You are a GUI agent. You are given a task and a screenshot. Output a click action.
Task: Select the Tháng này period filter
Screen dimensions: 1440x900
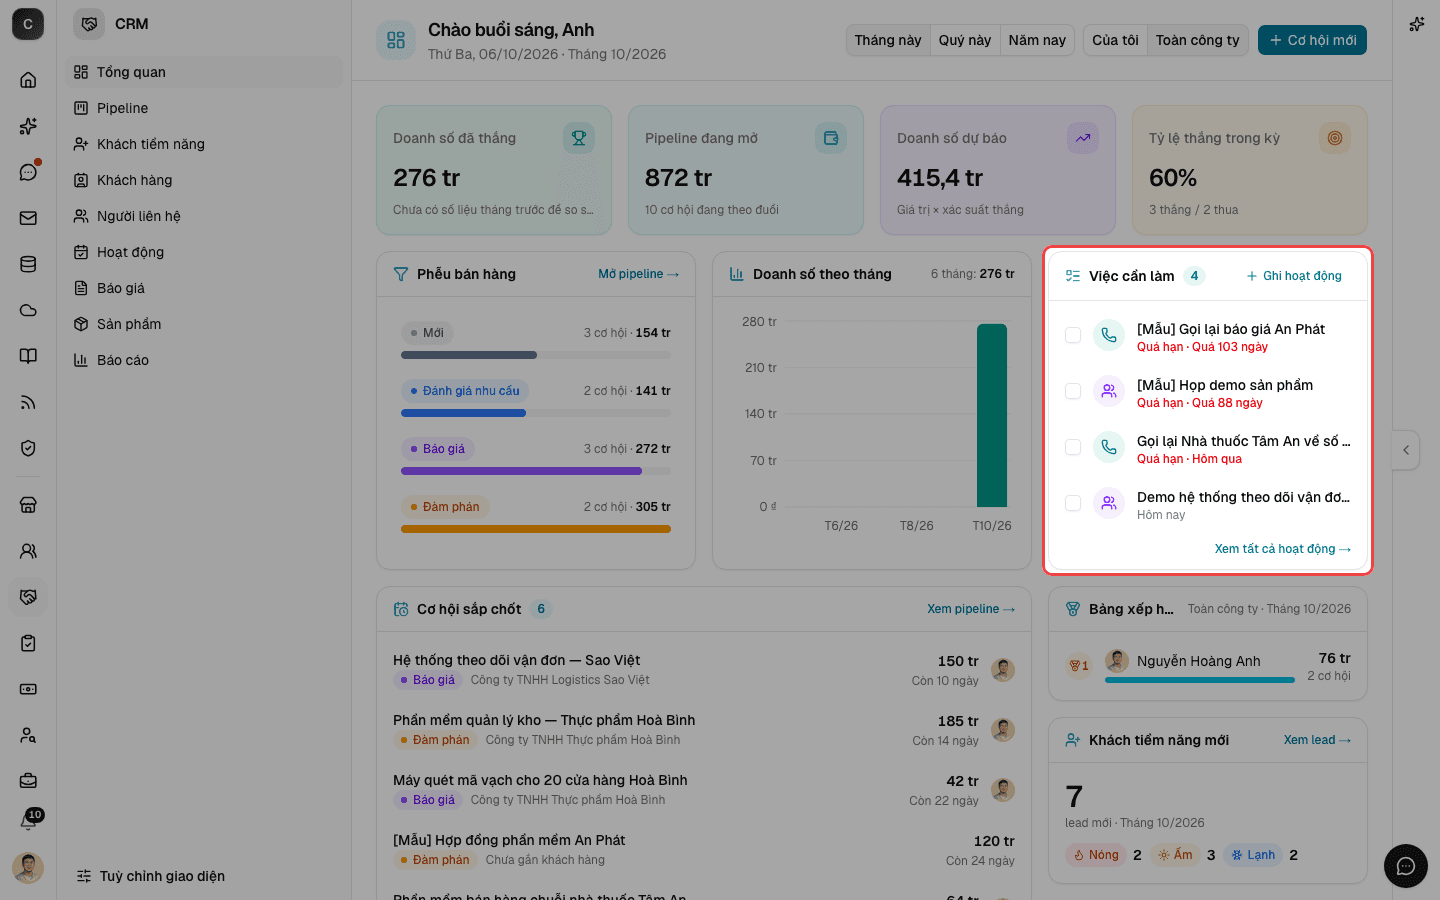(x=888, y=40)
